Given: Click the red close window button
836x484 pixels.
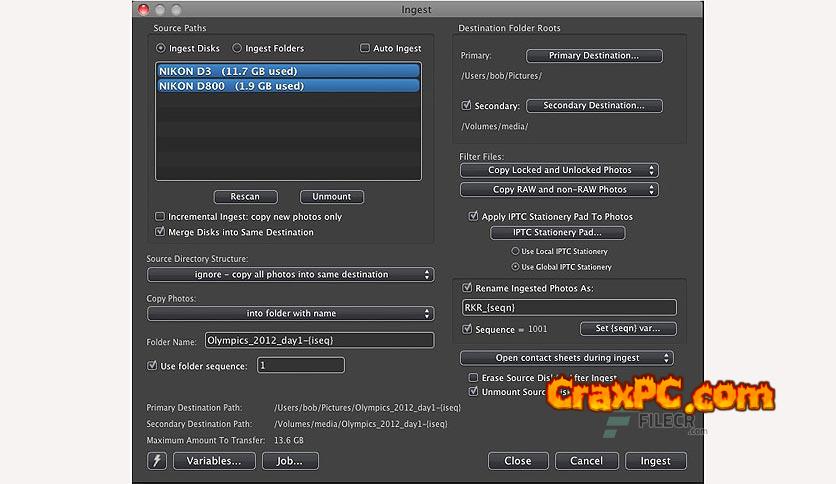Looking at the screenshot, I should pos(144,10).
